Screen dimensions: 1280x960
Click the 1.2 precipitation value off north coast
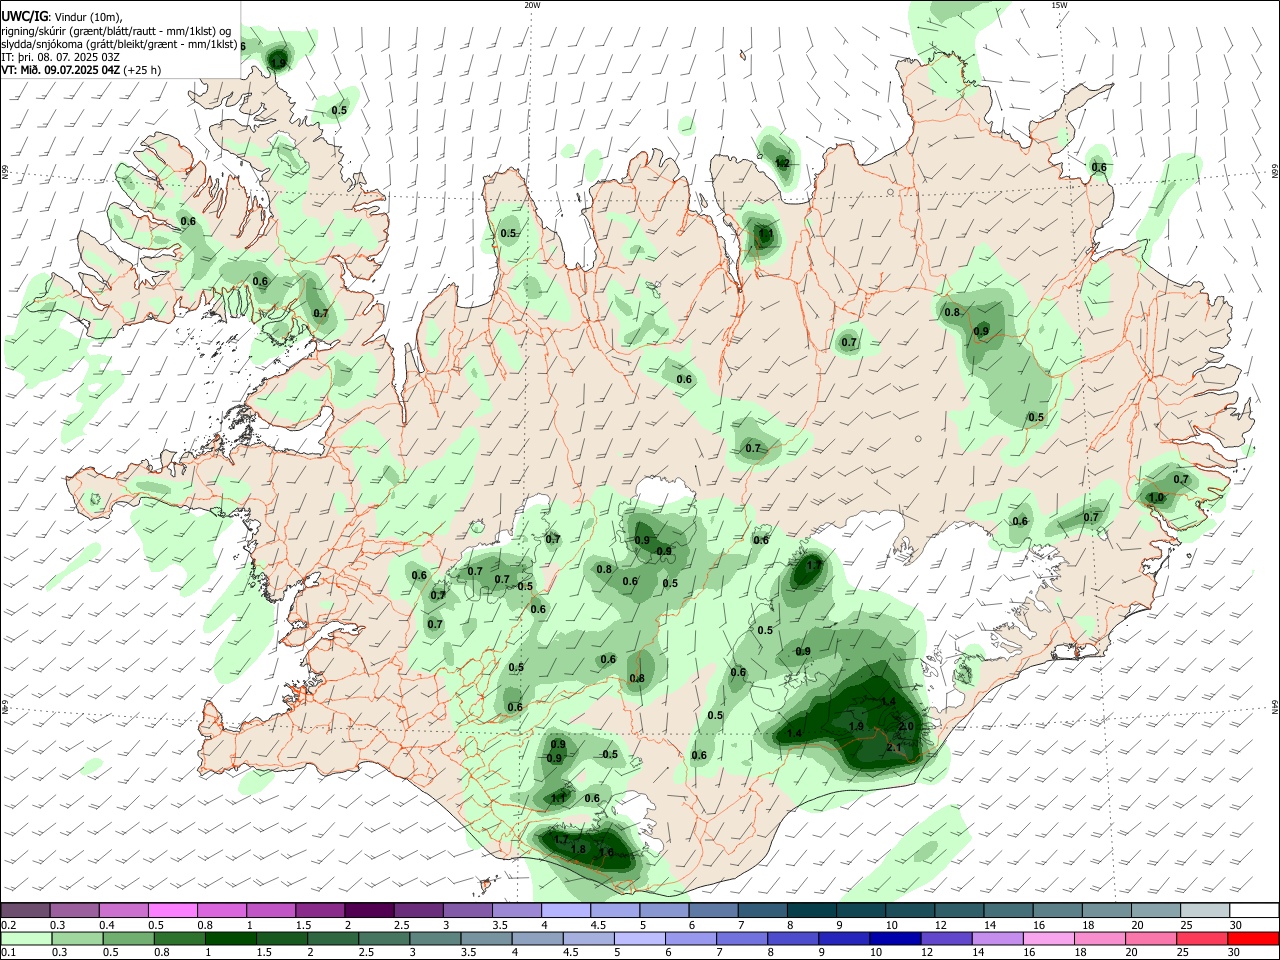tap(782, 163)
